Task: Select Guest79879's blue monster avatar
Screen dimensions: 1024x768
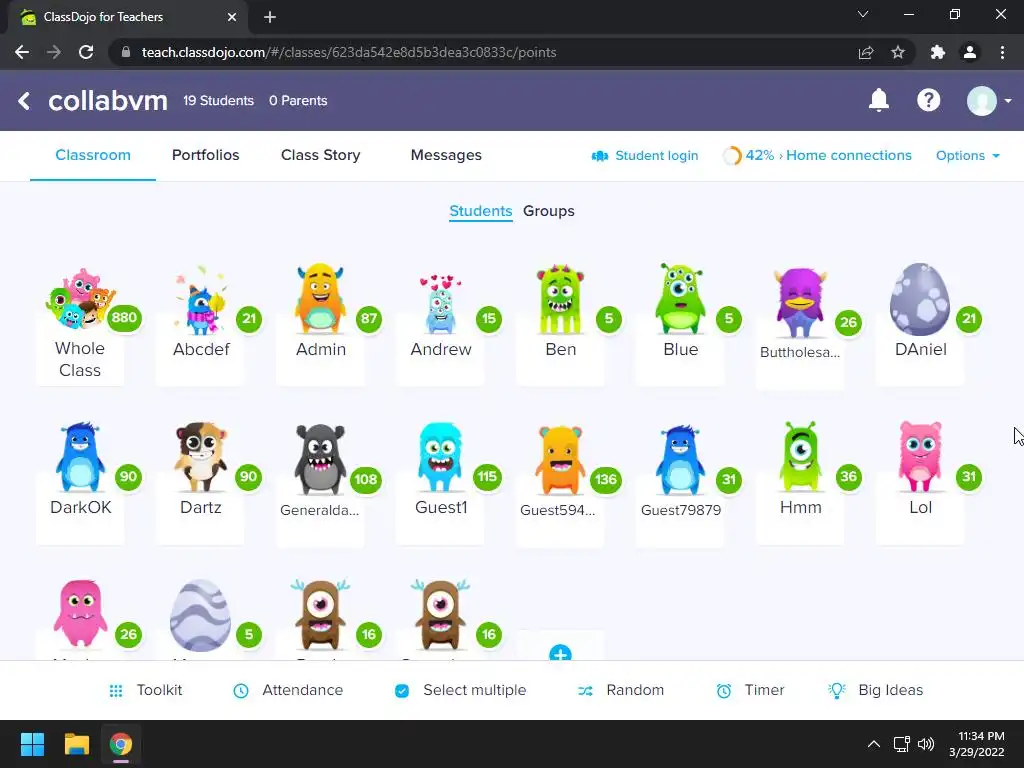Action: 680,460
